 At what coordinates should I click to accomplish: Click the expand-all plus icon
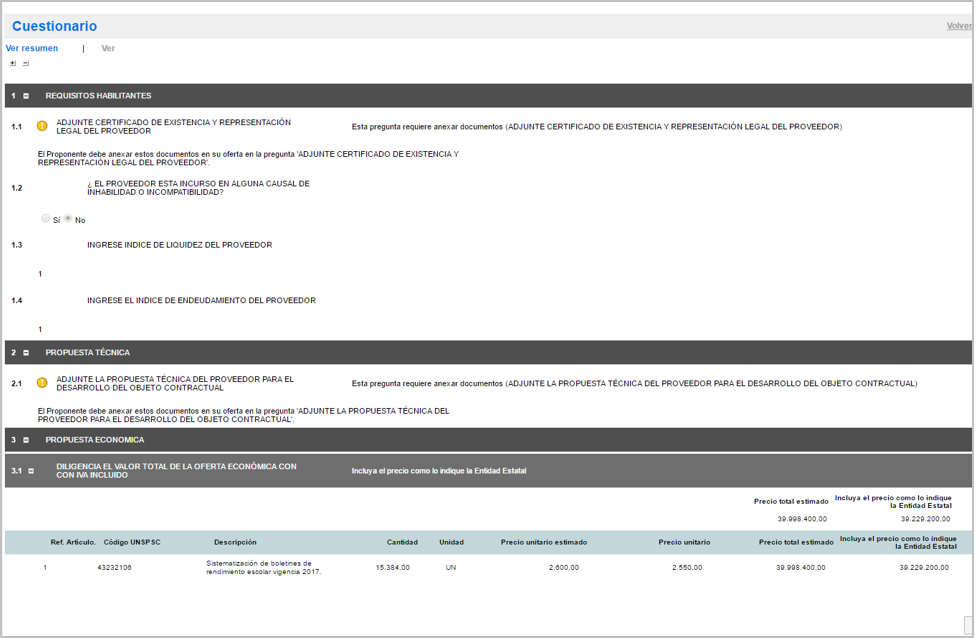[13, 63]
